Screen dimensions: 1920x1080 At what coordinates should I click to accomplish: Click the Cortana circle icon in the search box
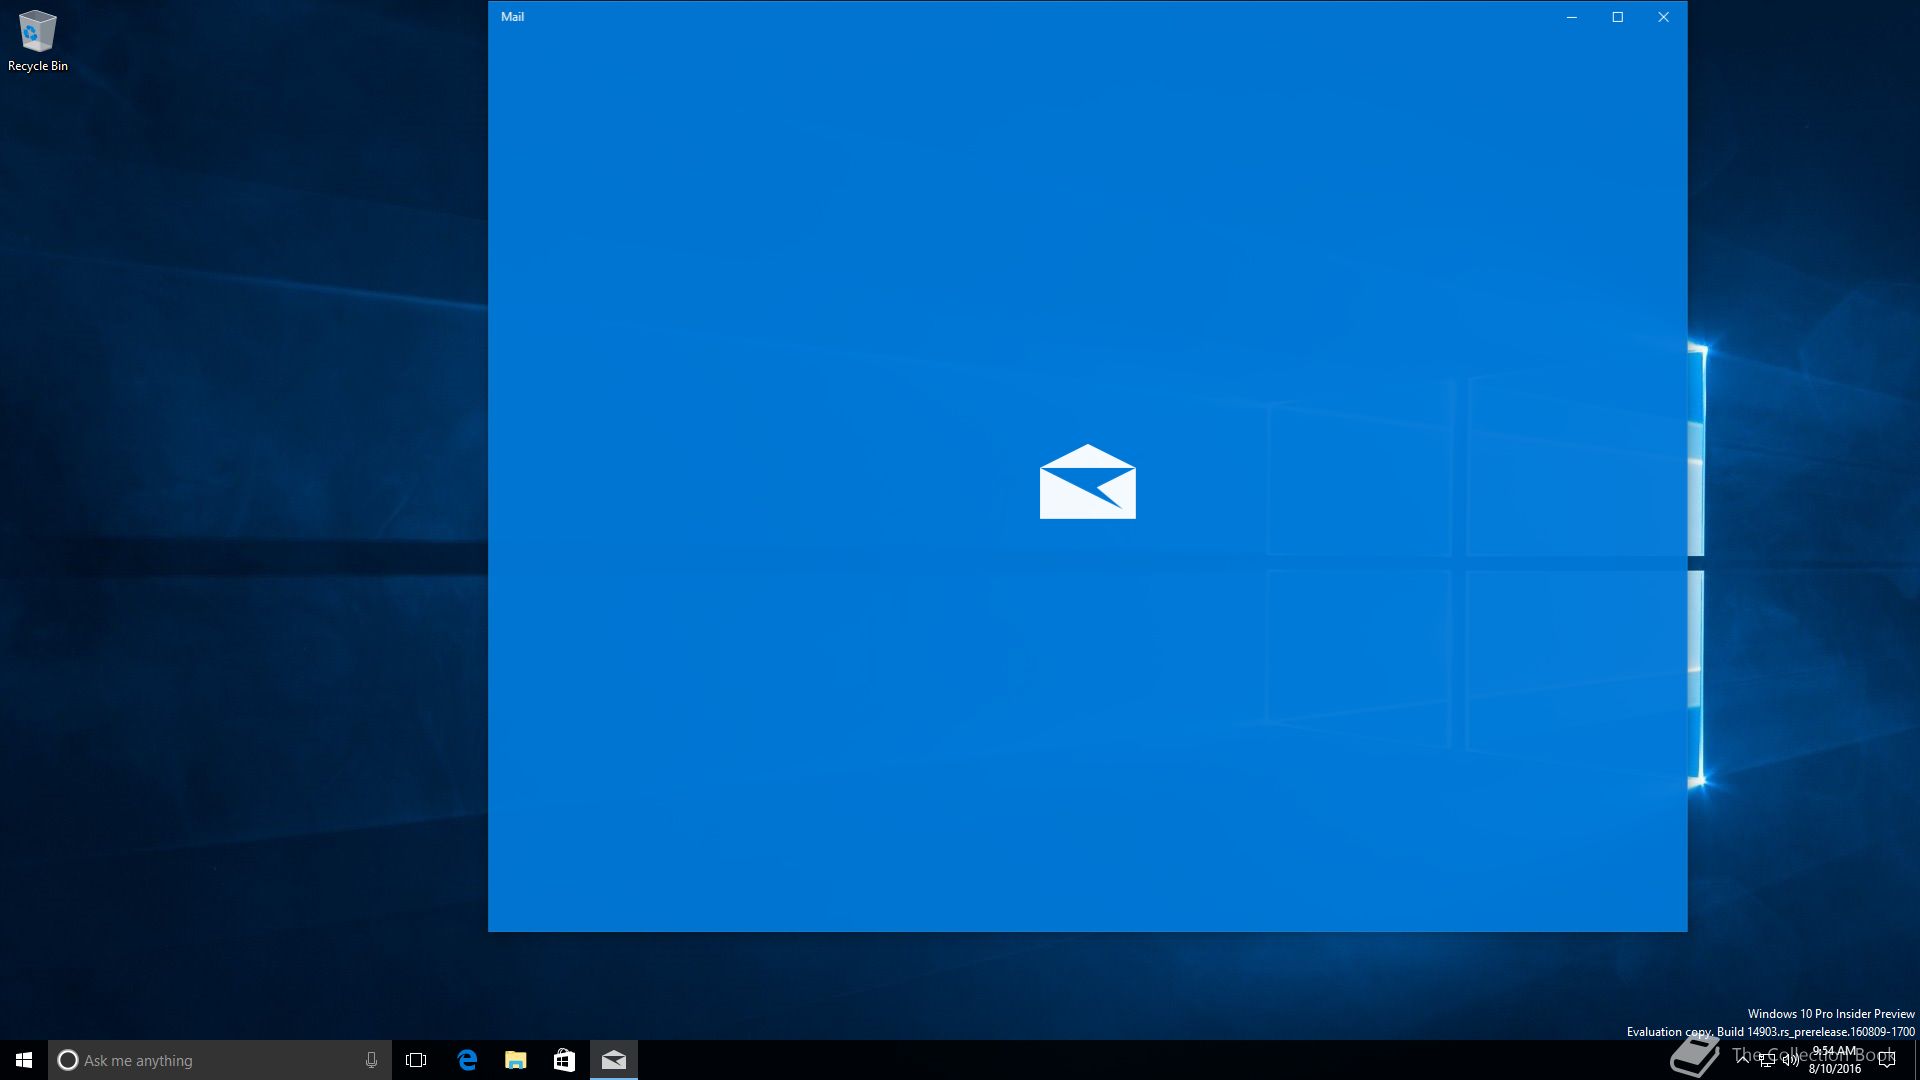click(68, 1060)
